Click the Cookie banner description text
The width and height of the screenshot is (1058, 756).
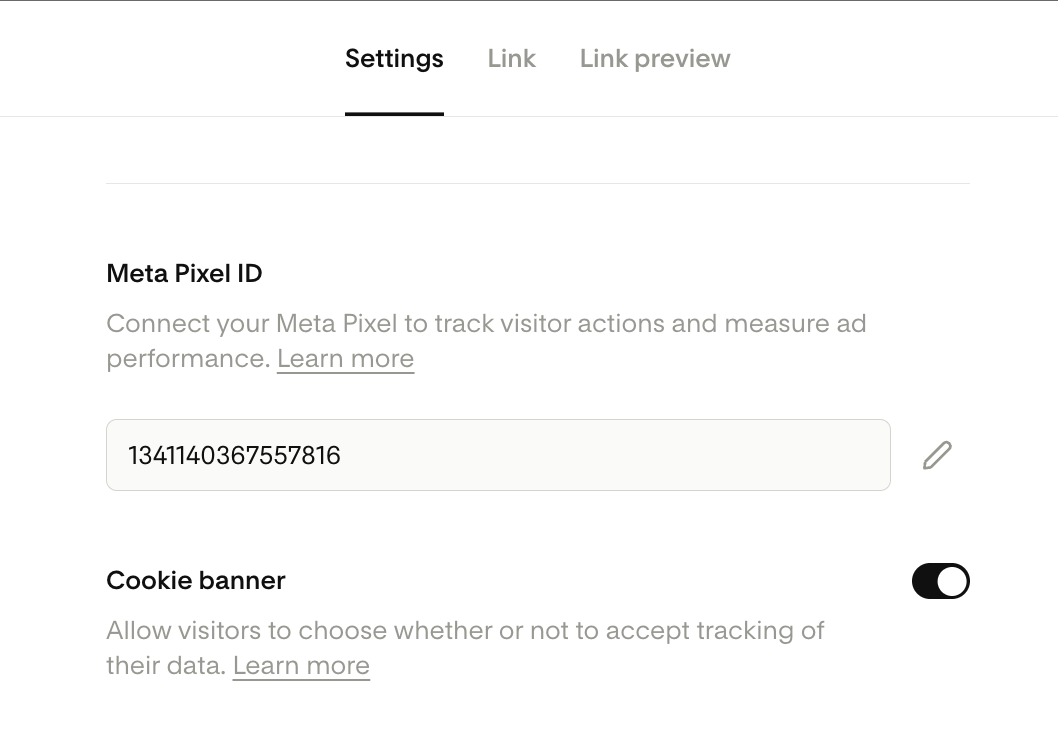(465, 631)
